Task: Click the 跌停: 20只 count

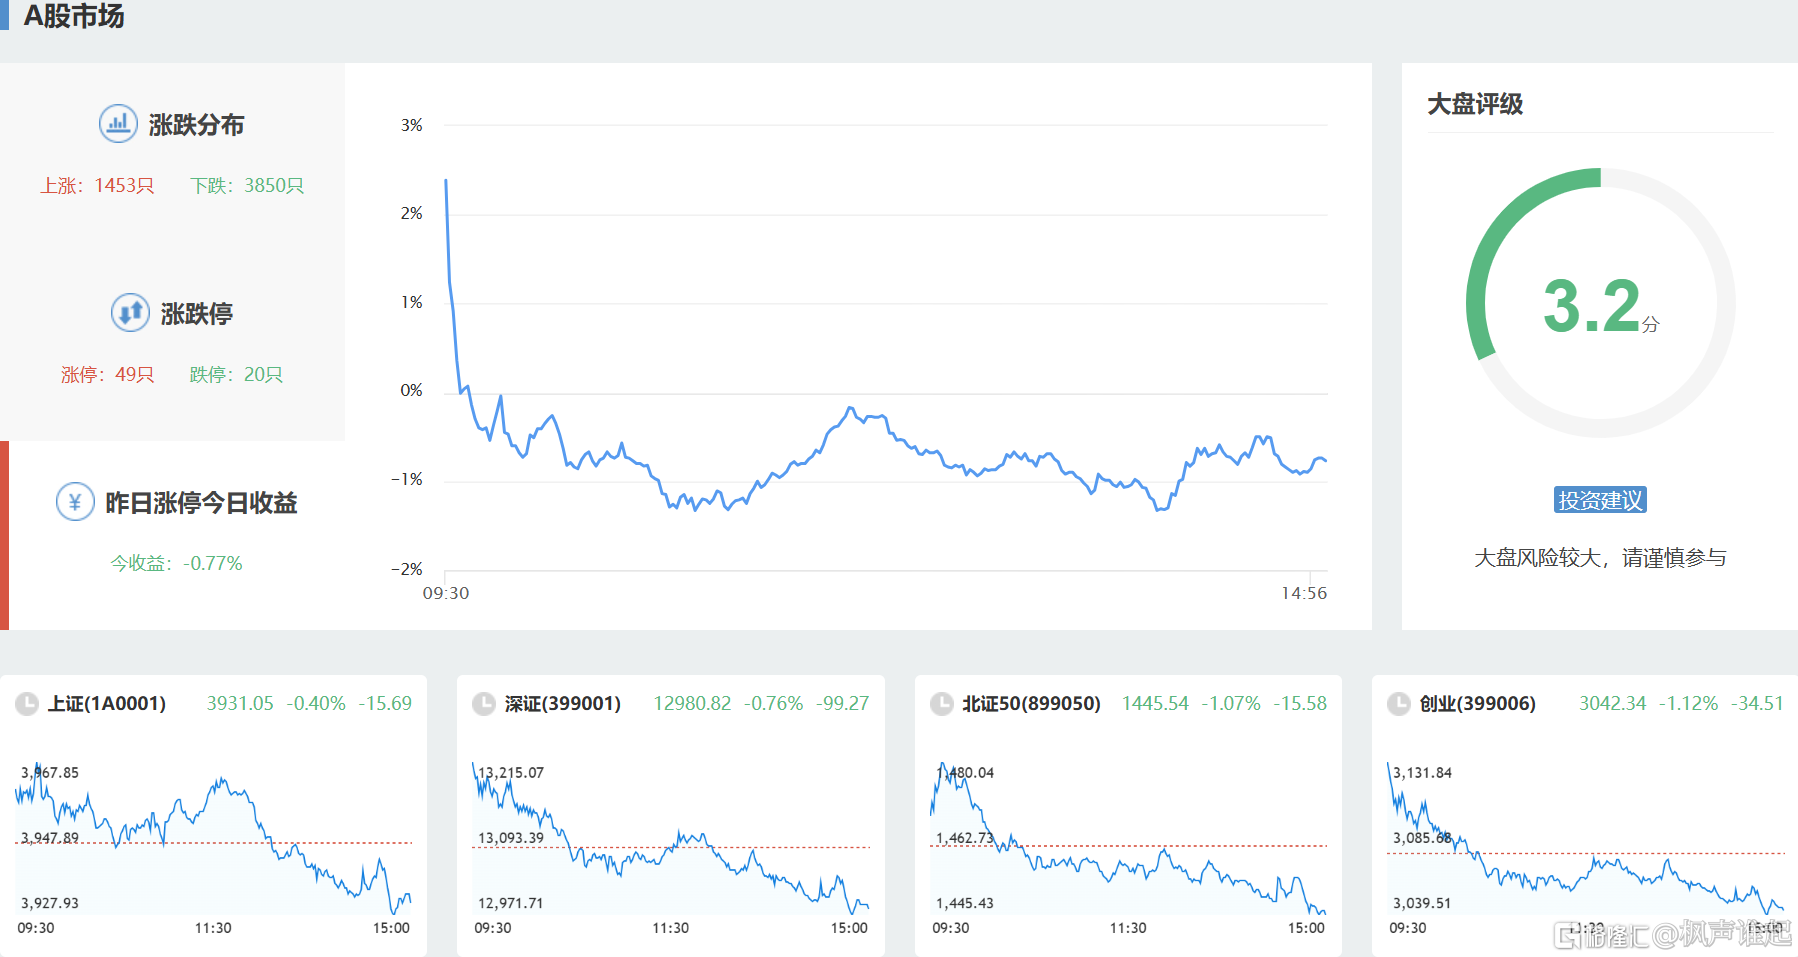Action: point(236,375)
